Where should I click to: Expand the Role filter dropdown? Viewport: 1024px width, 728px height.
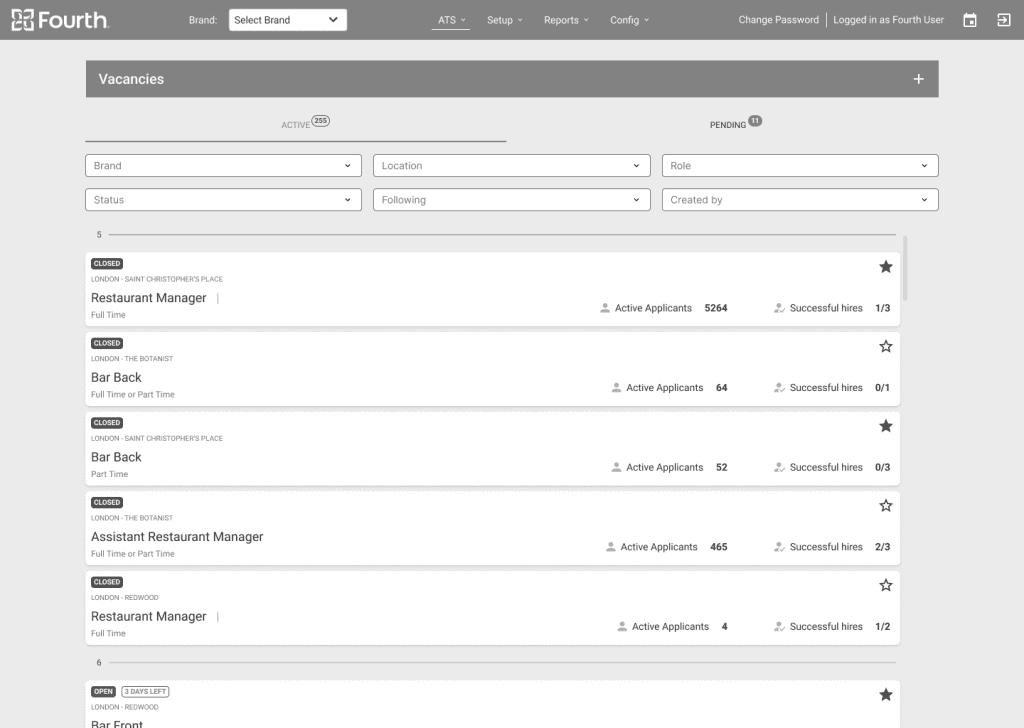[x=799, y=166]
